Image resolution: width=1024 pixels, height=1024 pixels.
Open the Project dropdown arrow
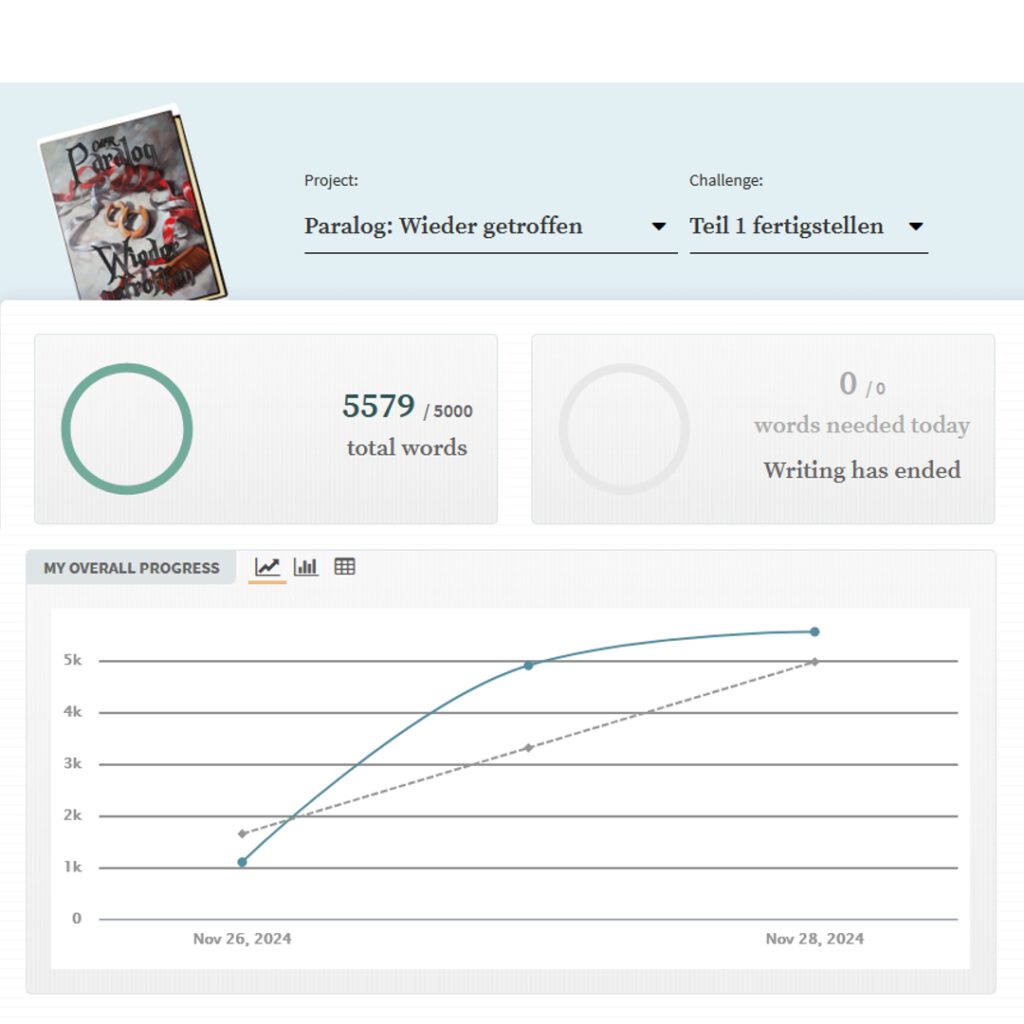tap(659, 227)
